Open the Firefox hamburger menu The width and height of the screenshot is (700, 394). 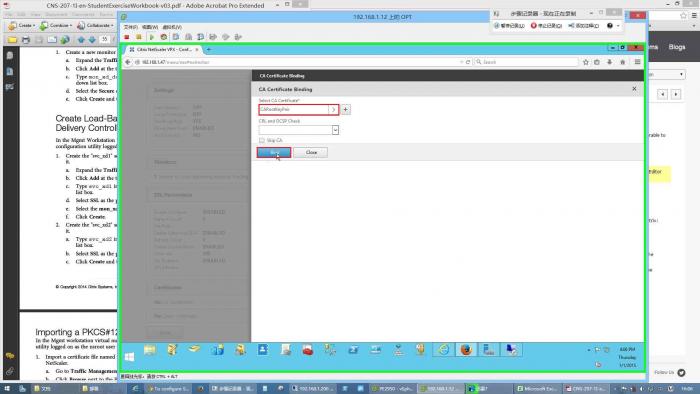pos(638,62)
